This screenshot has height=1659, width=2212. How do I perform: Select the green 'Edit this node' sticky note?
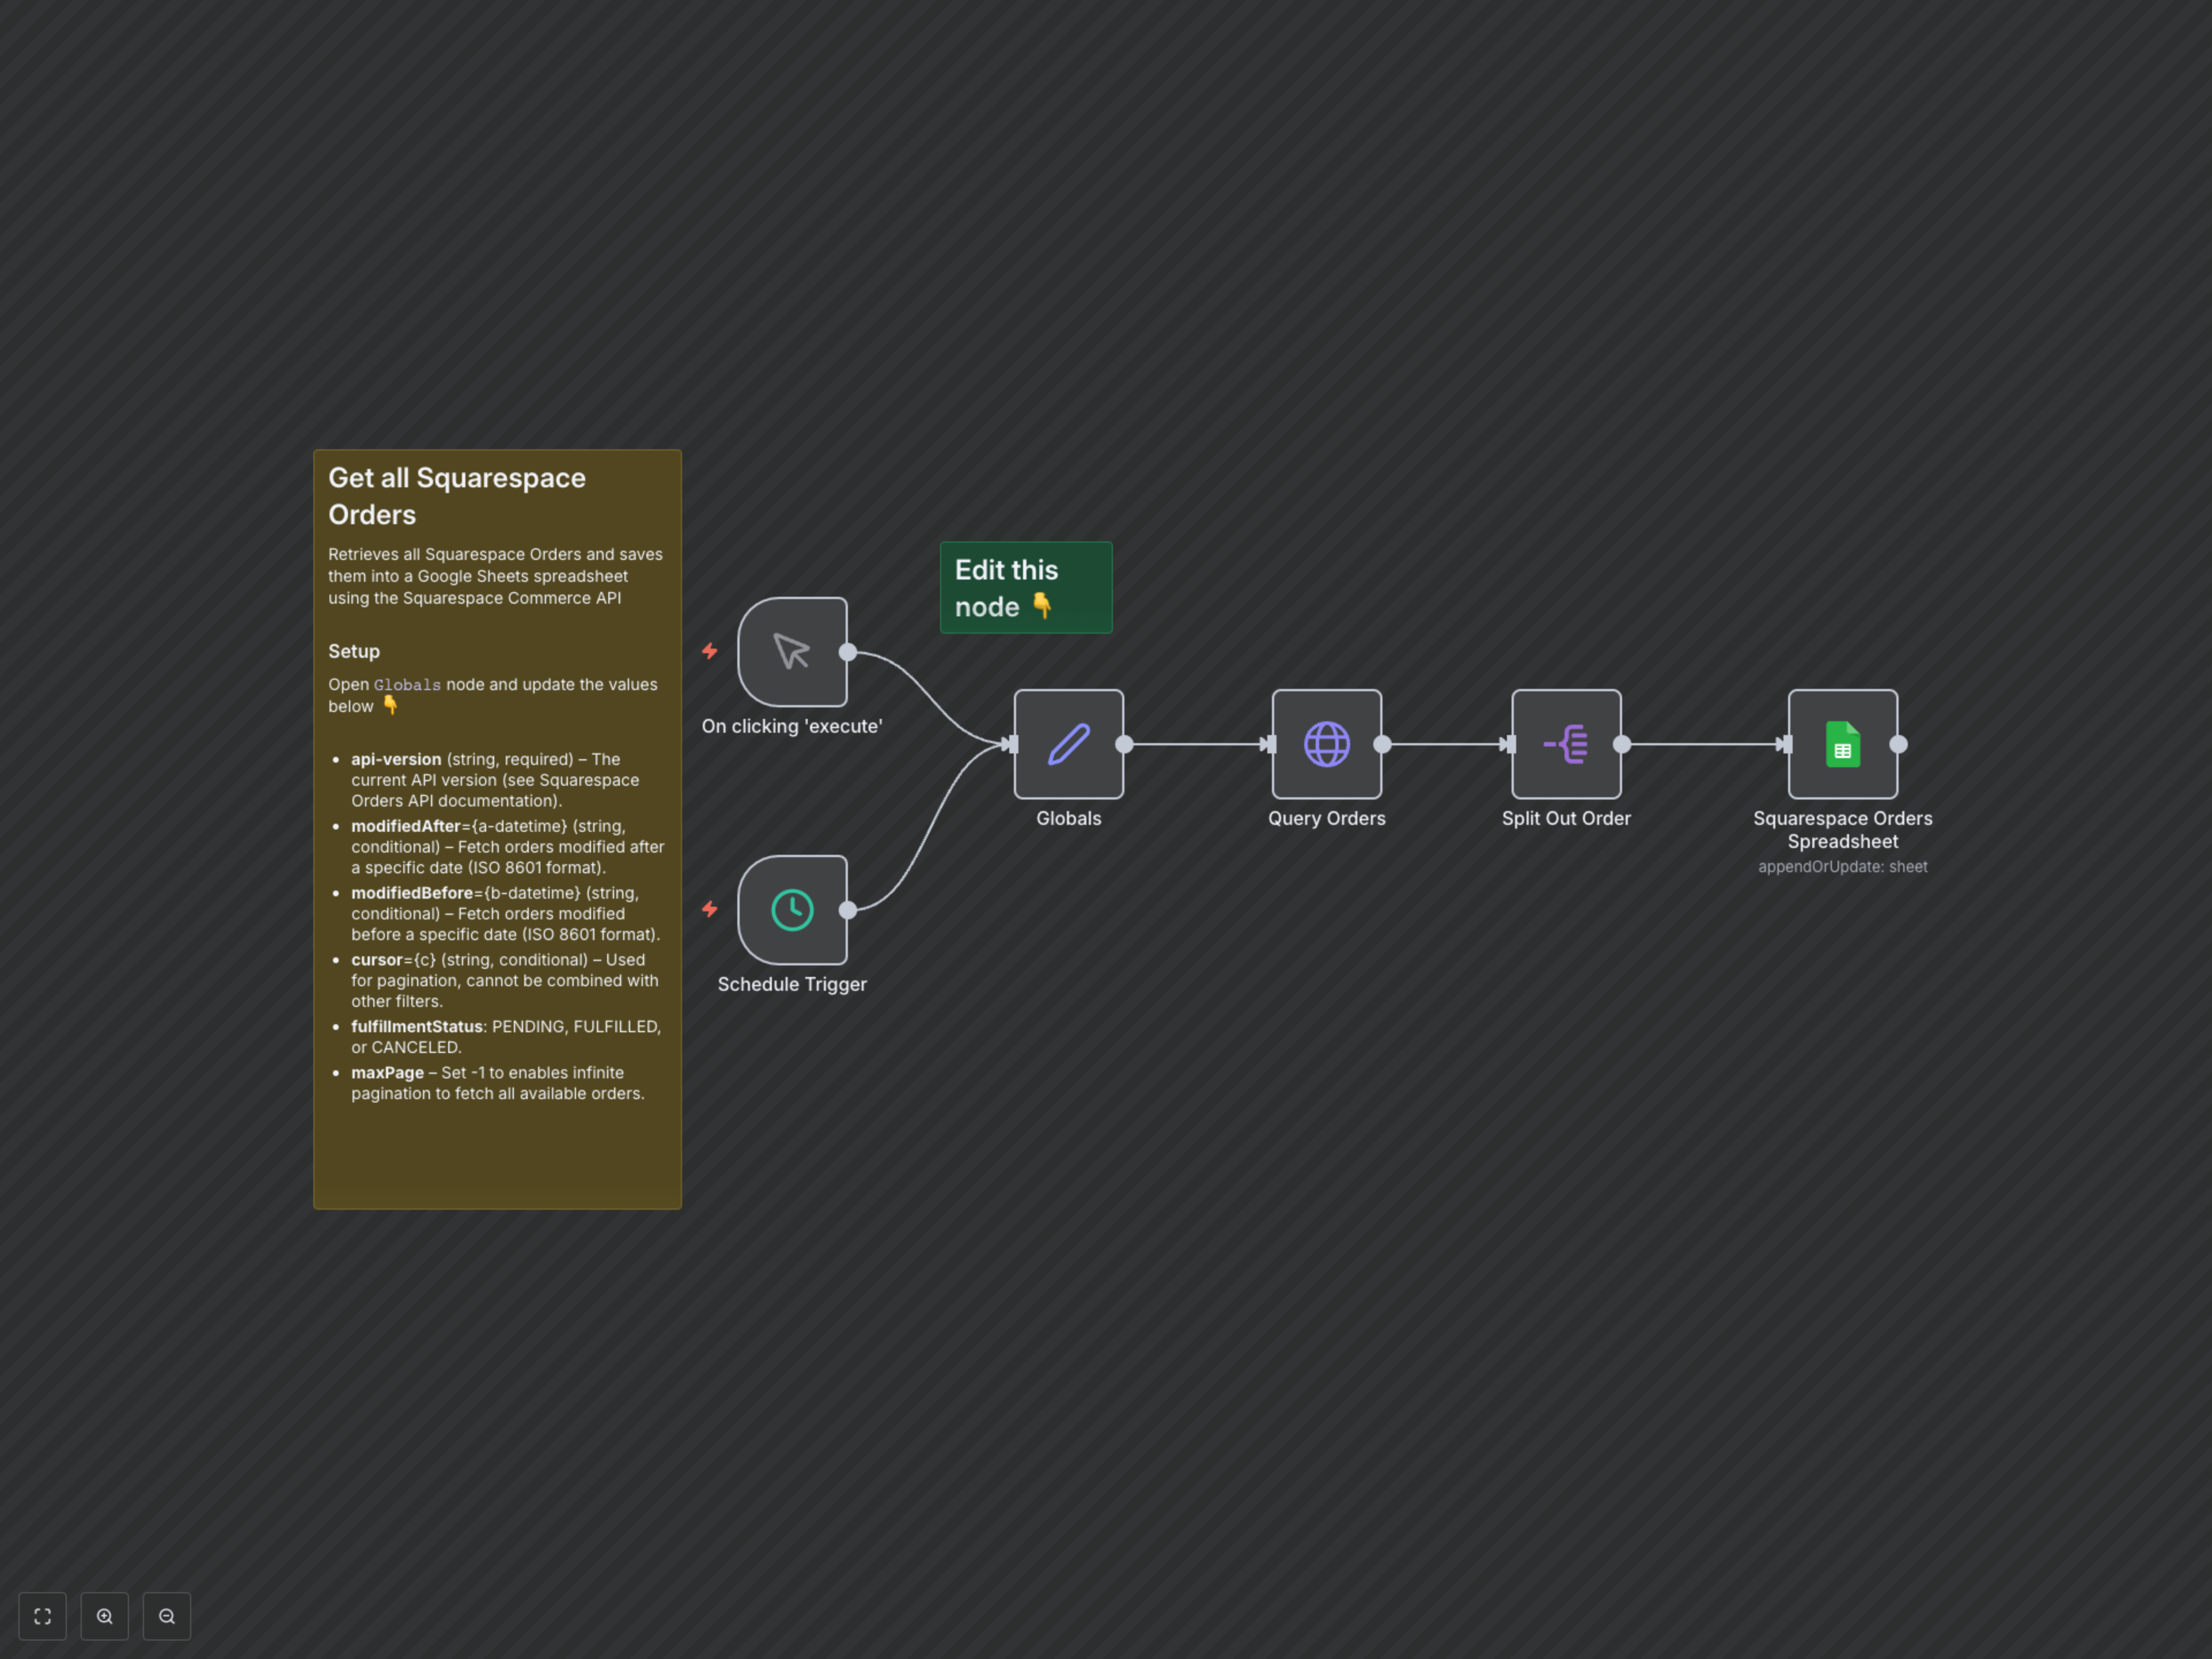click(x=1025, y=587)
